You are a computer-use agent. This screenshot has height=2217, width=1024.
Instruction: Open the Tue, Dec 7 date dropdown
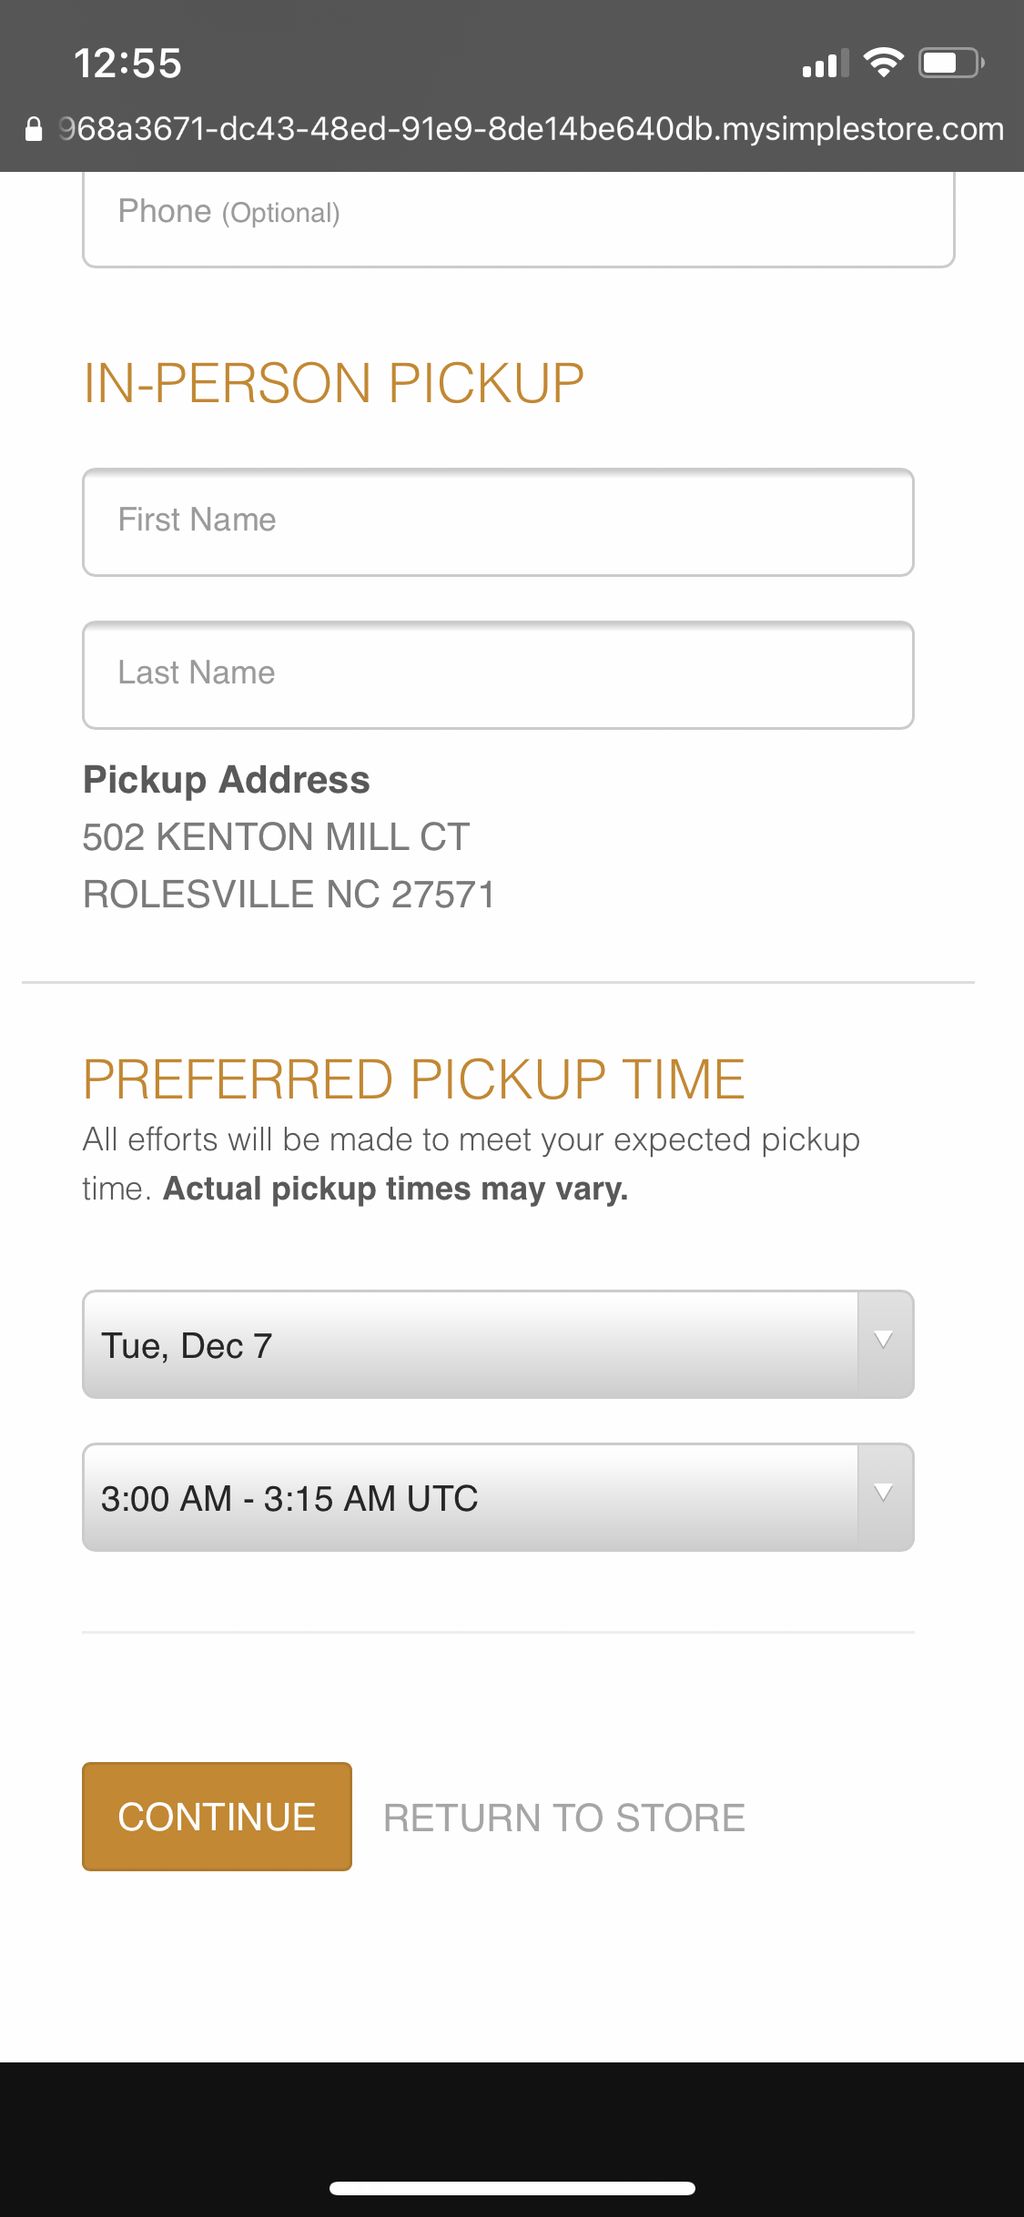[x=498, y=1344]
